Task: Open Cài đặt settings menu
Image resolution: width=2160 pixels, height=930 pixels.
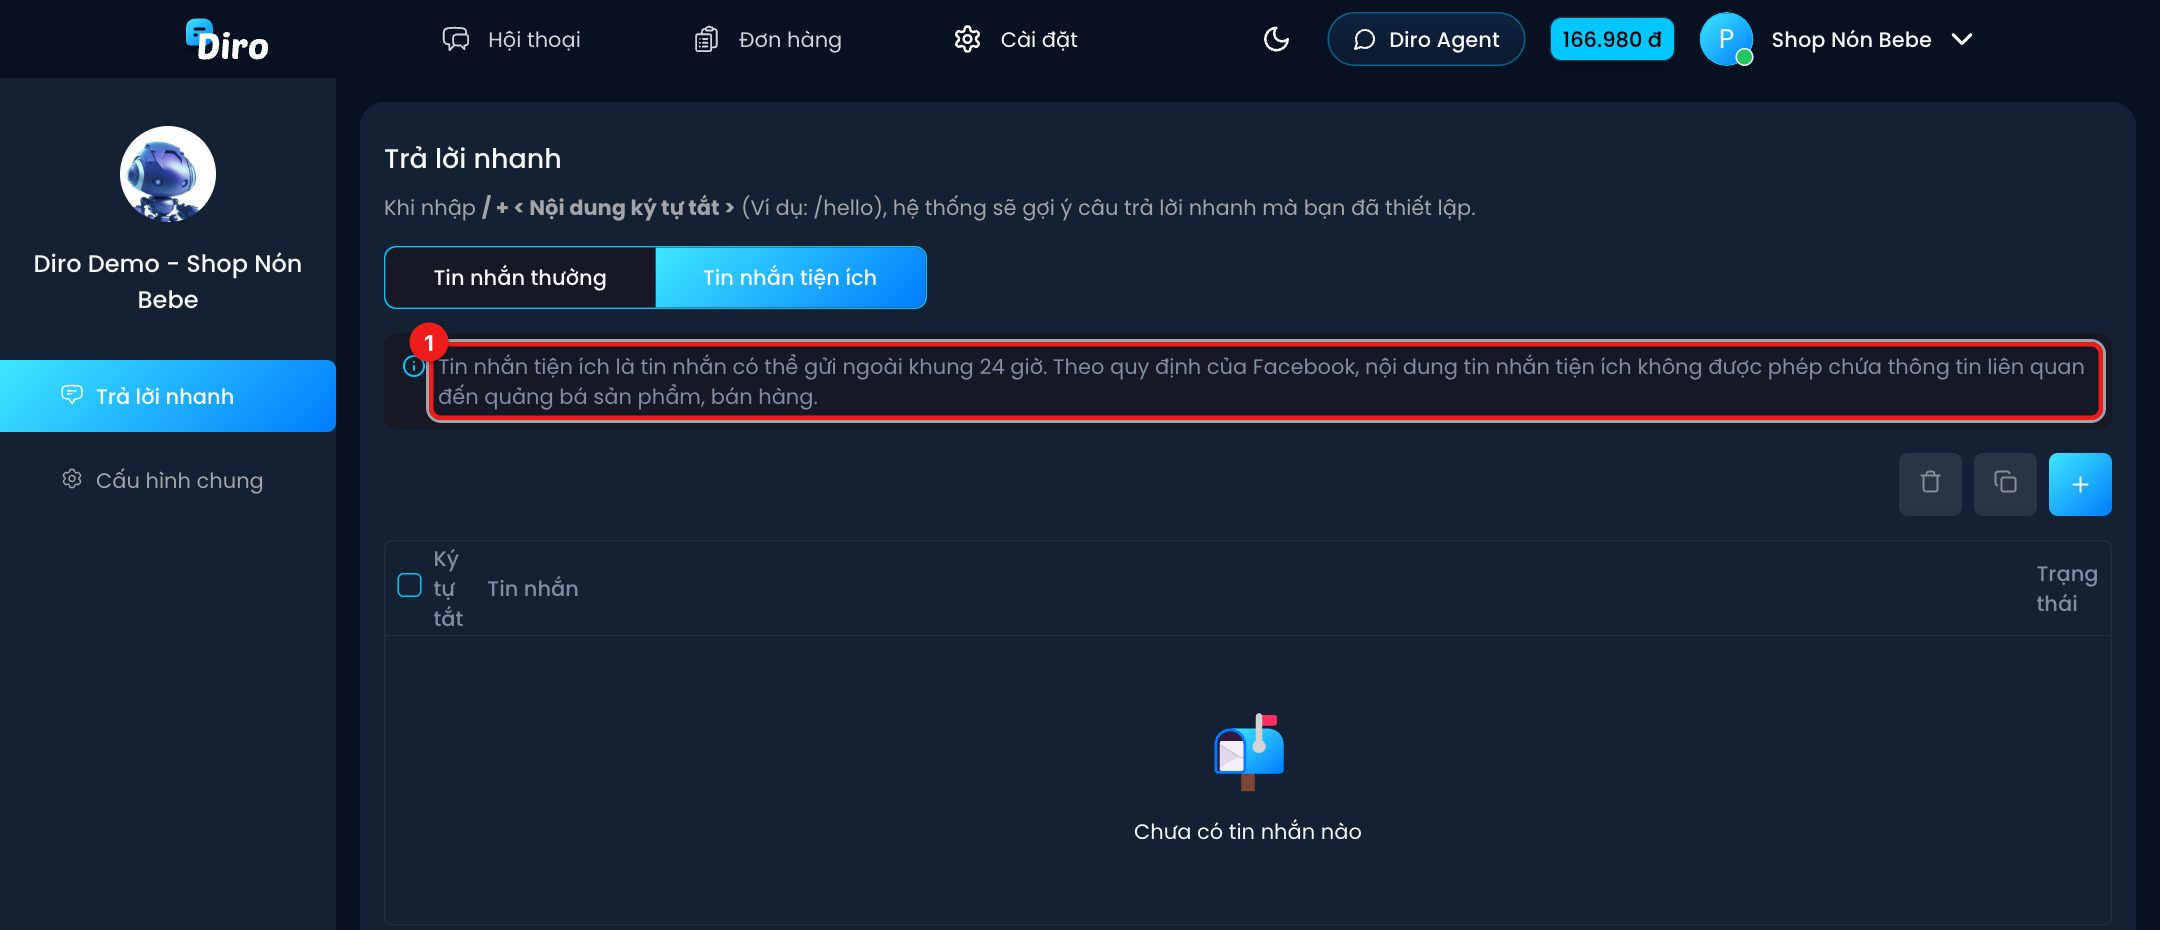Action: coord(1015,39)
